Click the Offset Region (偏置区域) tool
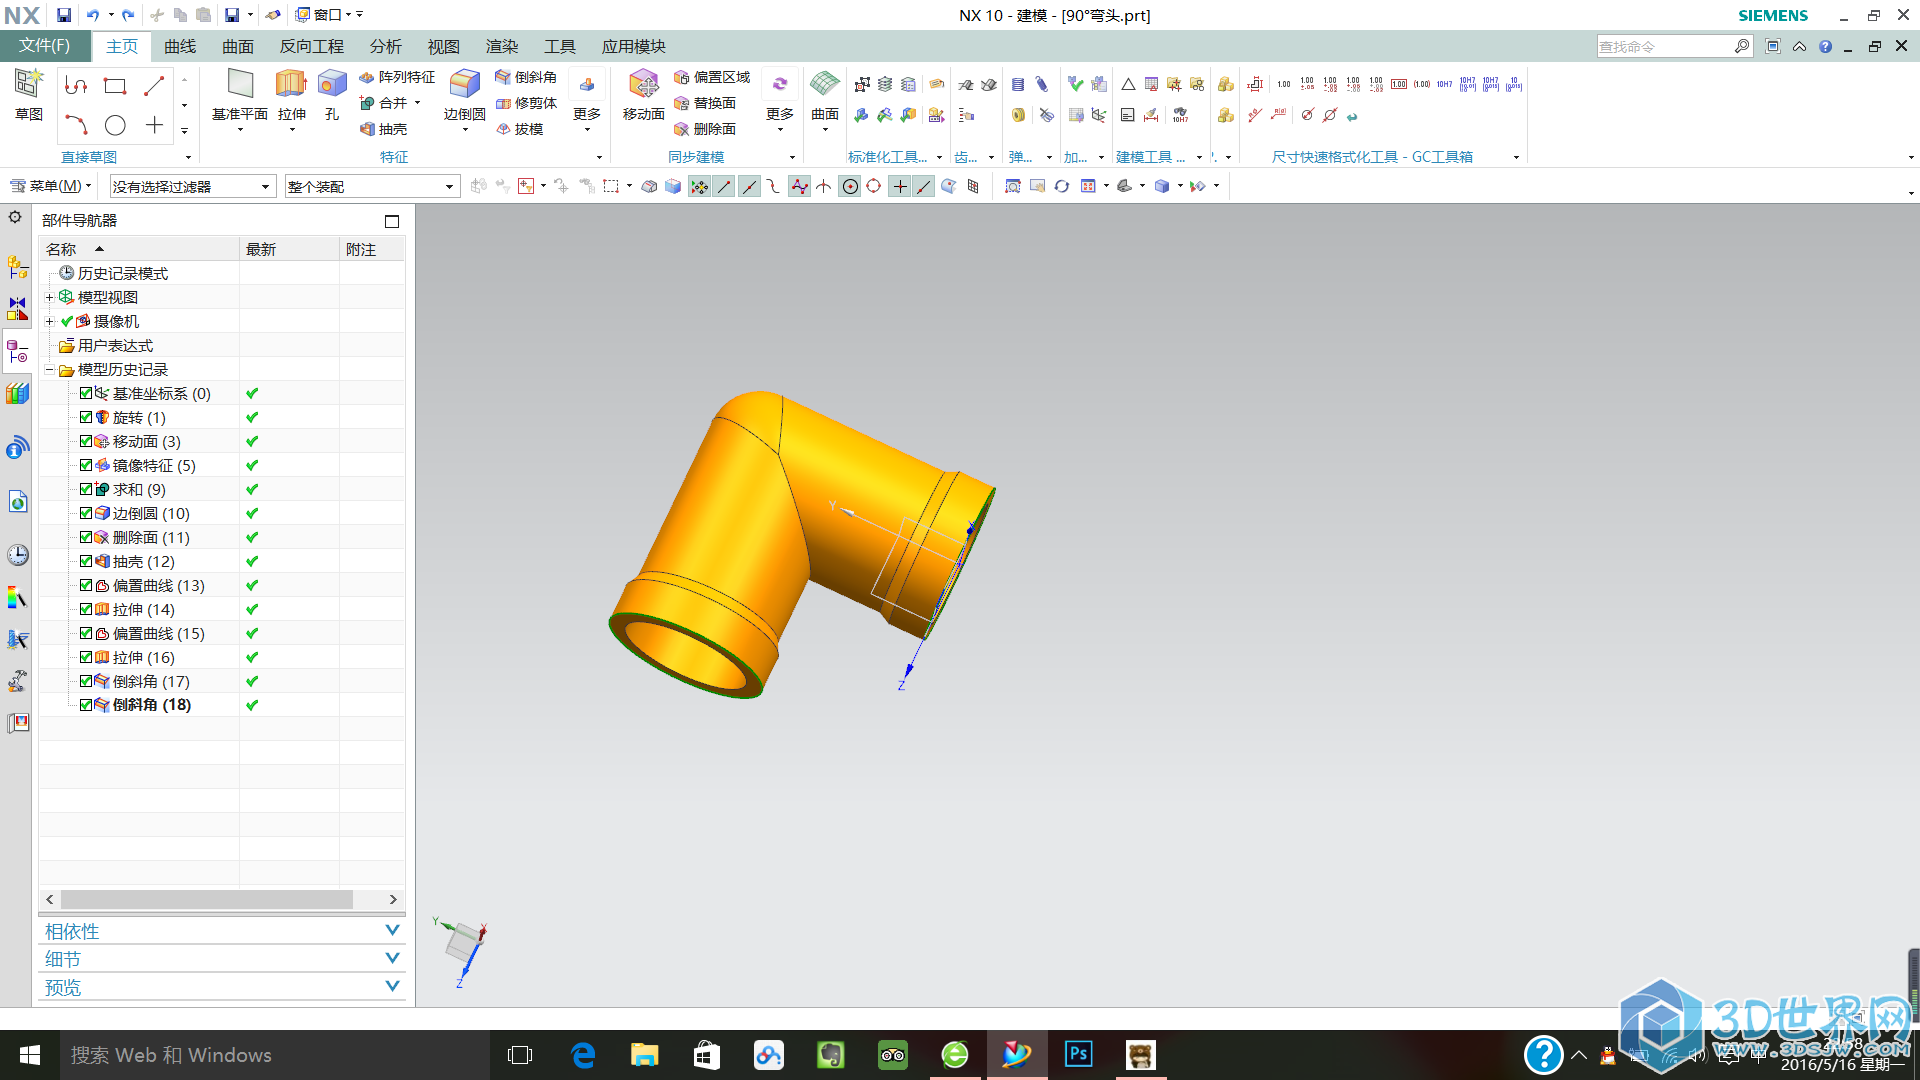This screenshot has width=1920, height=1080. click(x=712, y=77)
